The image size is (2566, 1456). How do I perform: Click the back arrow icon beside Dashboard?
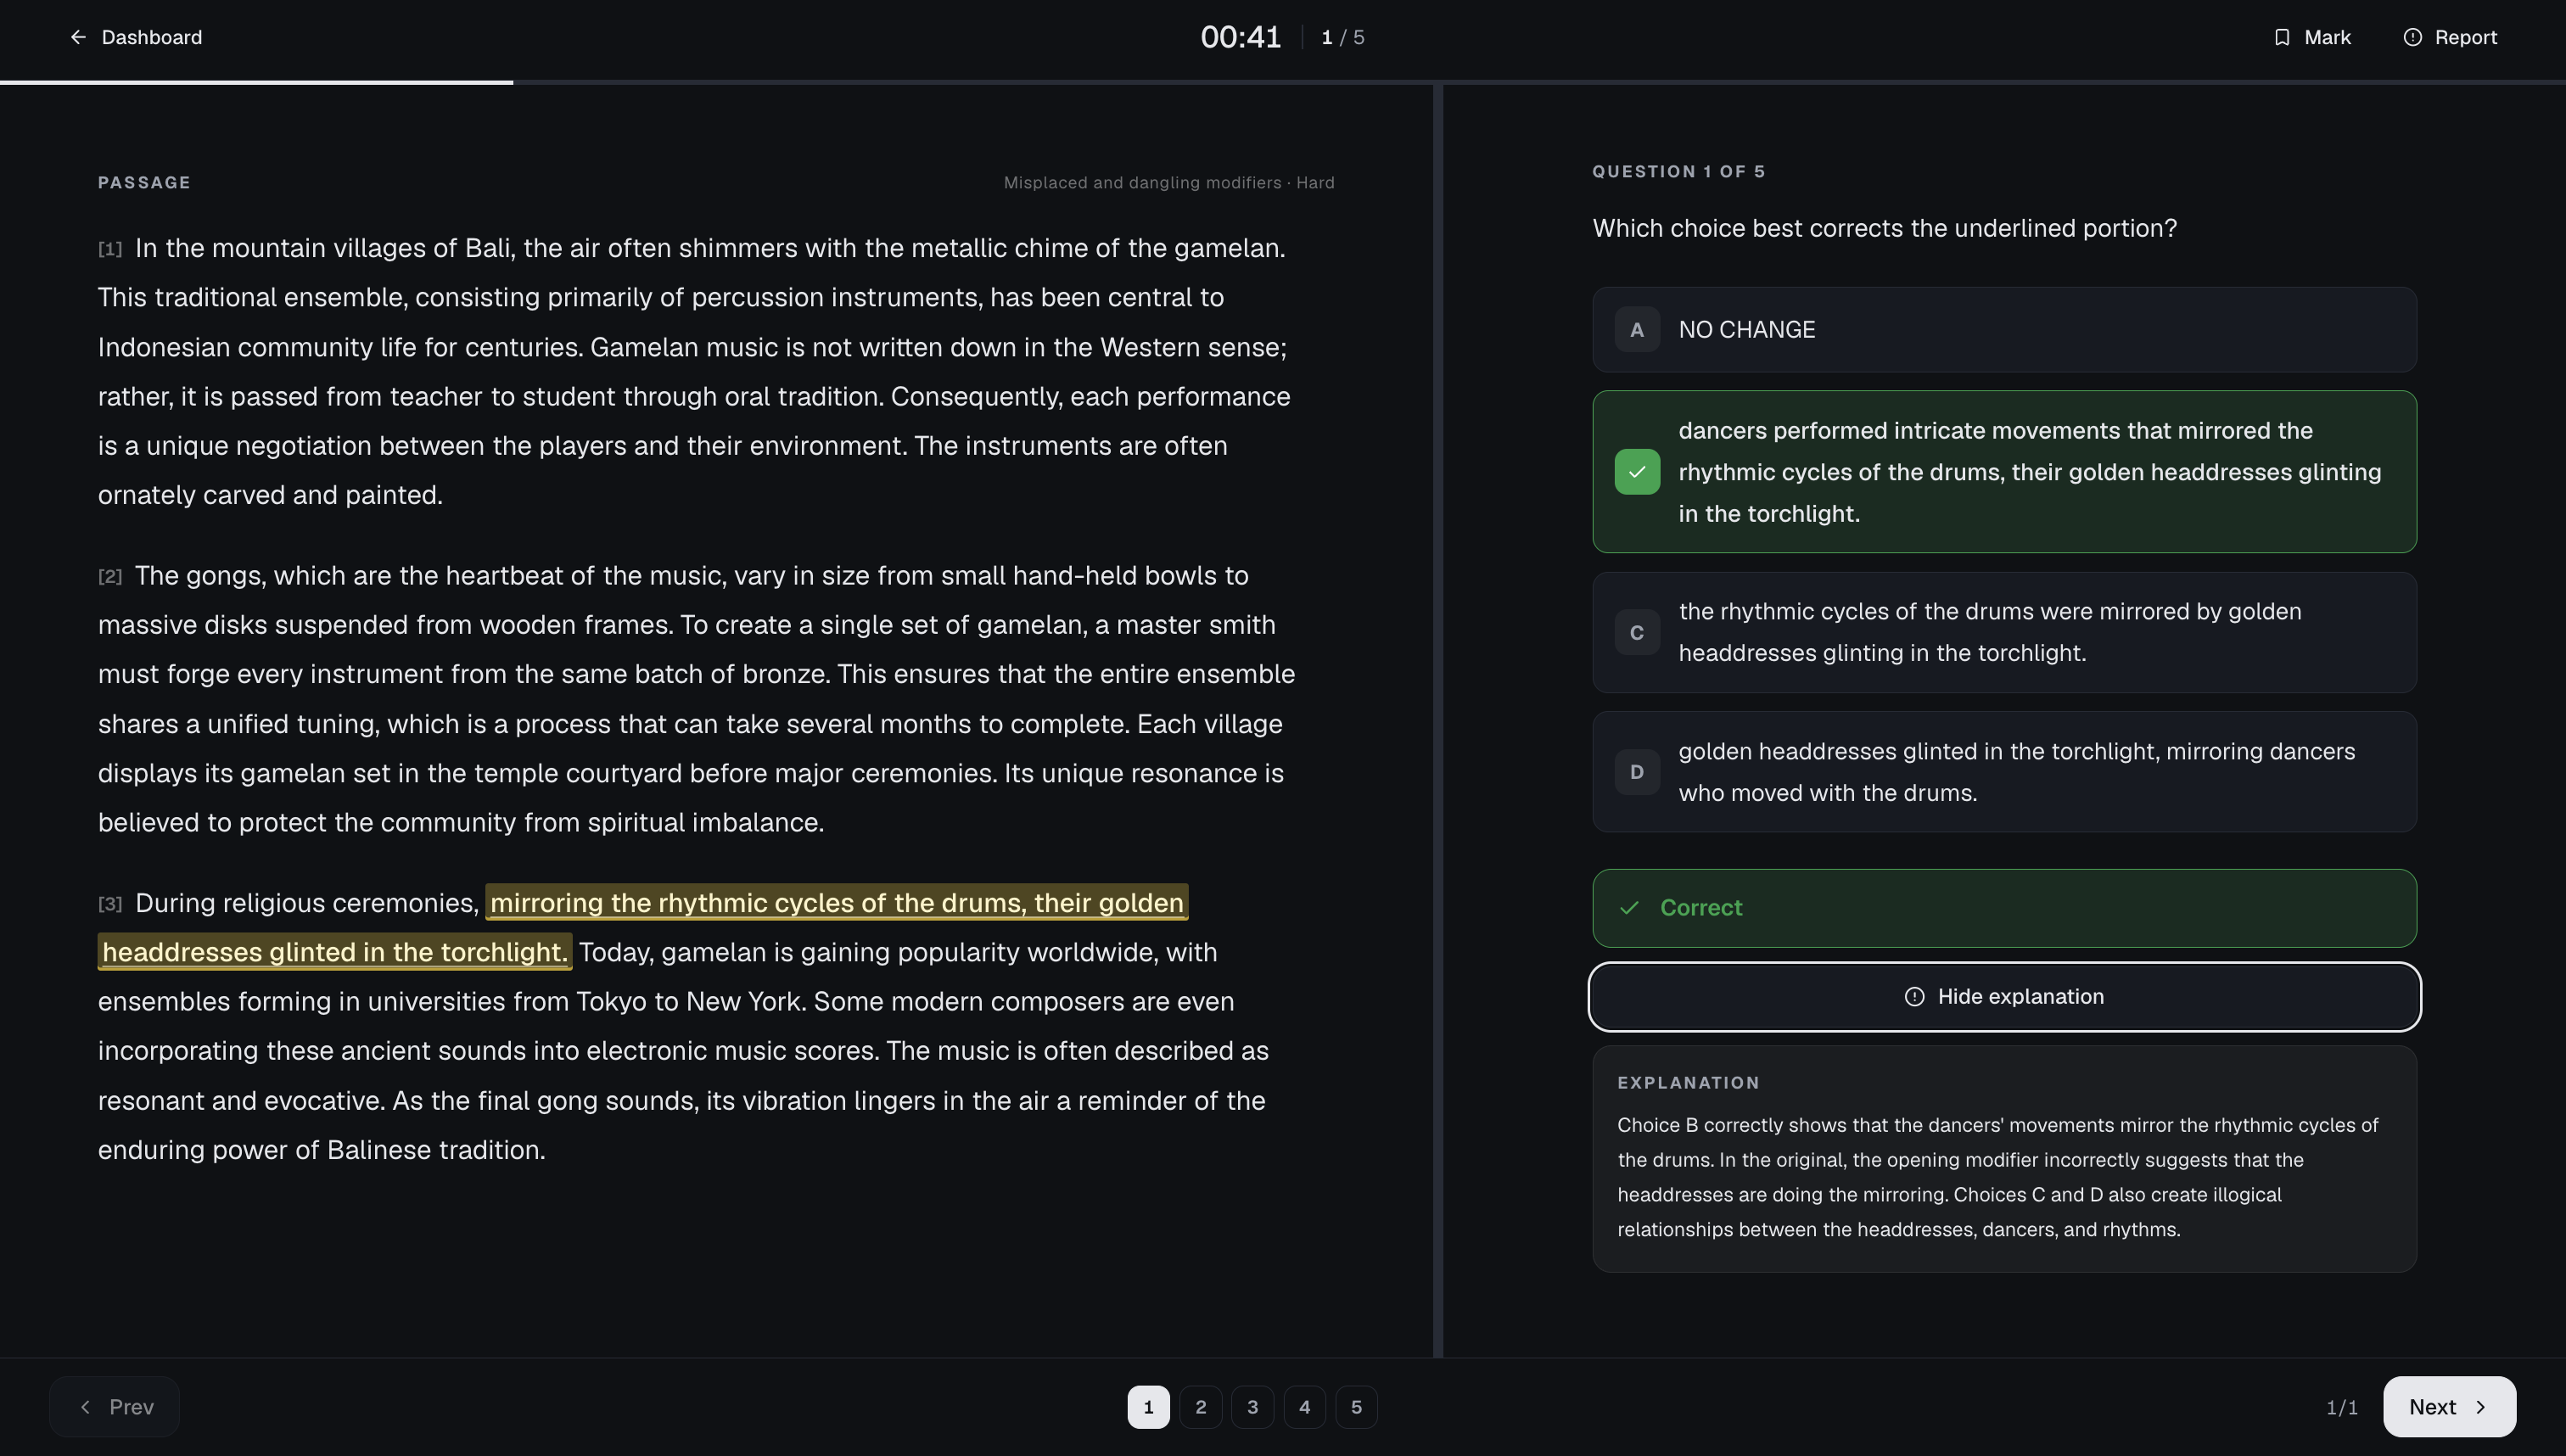pyautogui.click(x=78, y=37)
